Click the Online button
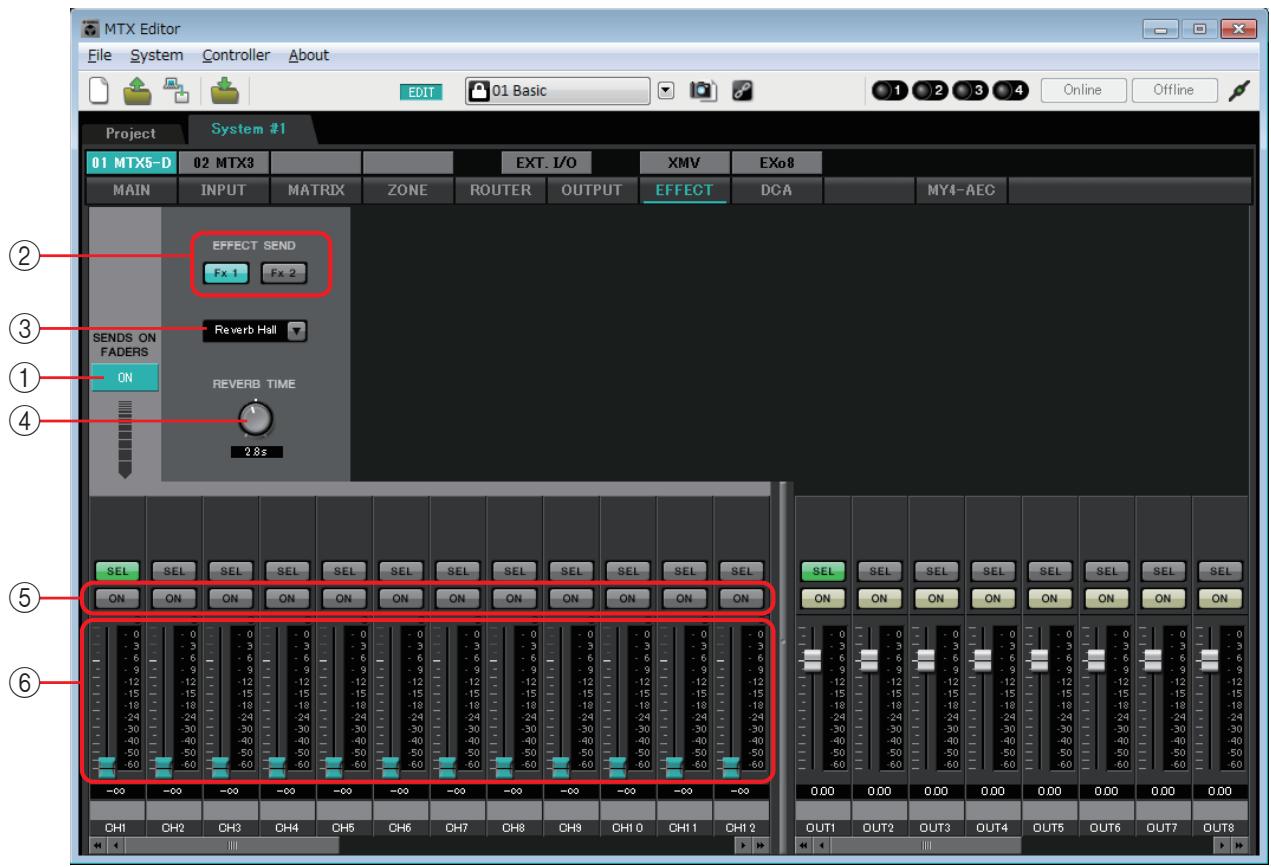 1081,92
